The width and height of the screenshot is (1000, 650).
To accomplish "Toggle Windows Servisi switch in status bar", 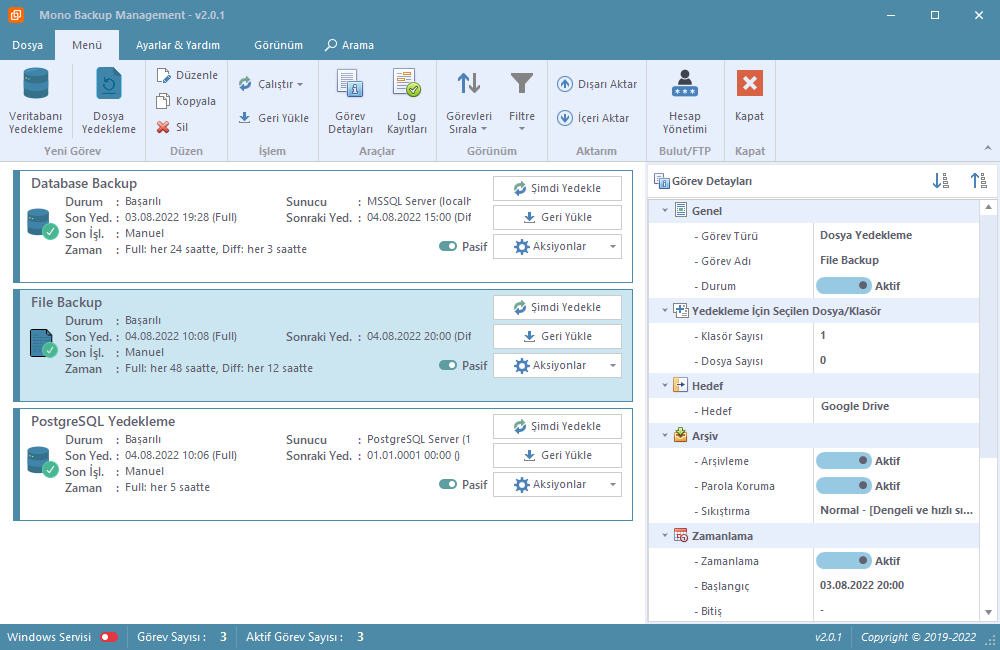I will click(x=109, y=637).
